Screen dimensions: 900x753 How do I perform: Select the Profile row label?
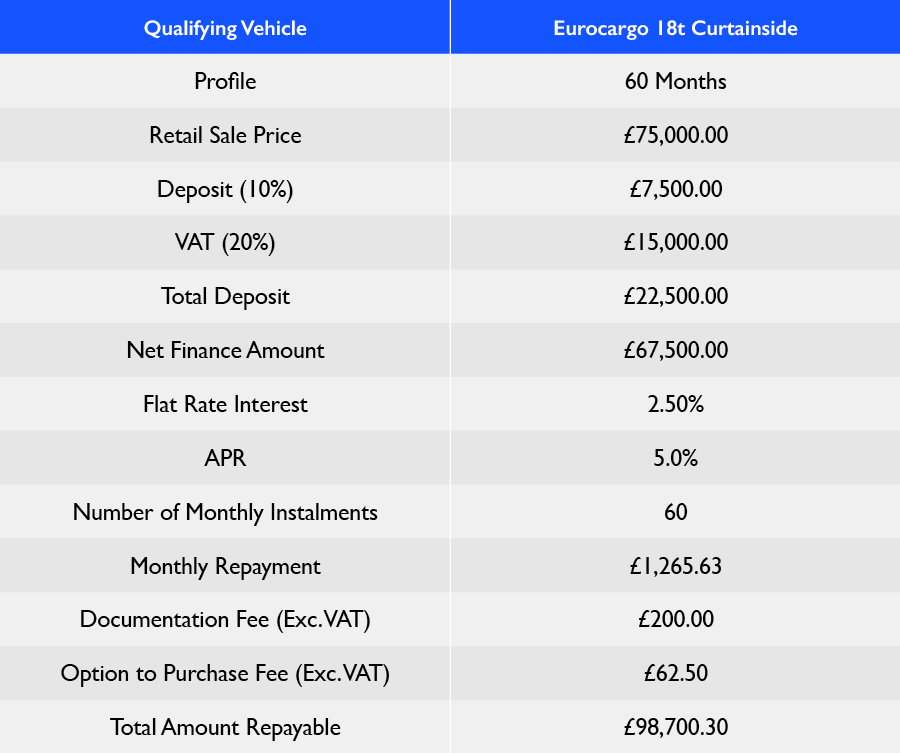pyautogui.click(x=225, y=81)
